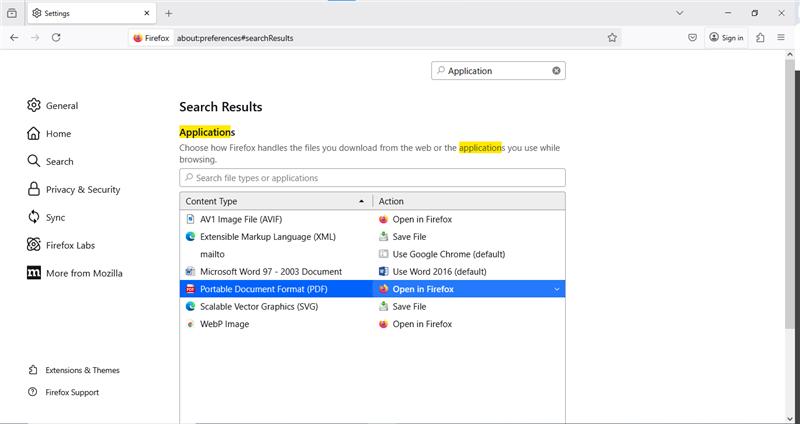800x424 pixels.
Task: Click the WebP Image Chrome icon
Action: [x=190, y=324]
